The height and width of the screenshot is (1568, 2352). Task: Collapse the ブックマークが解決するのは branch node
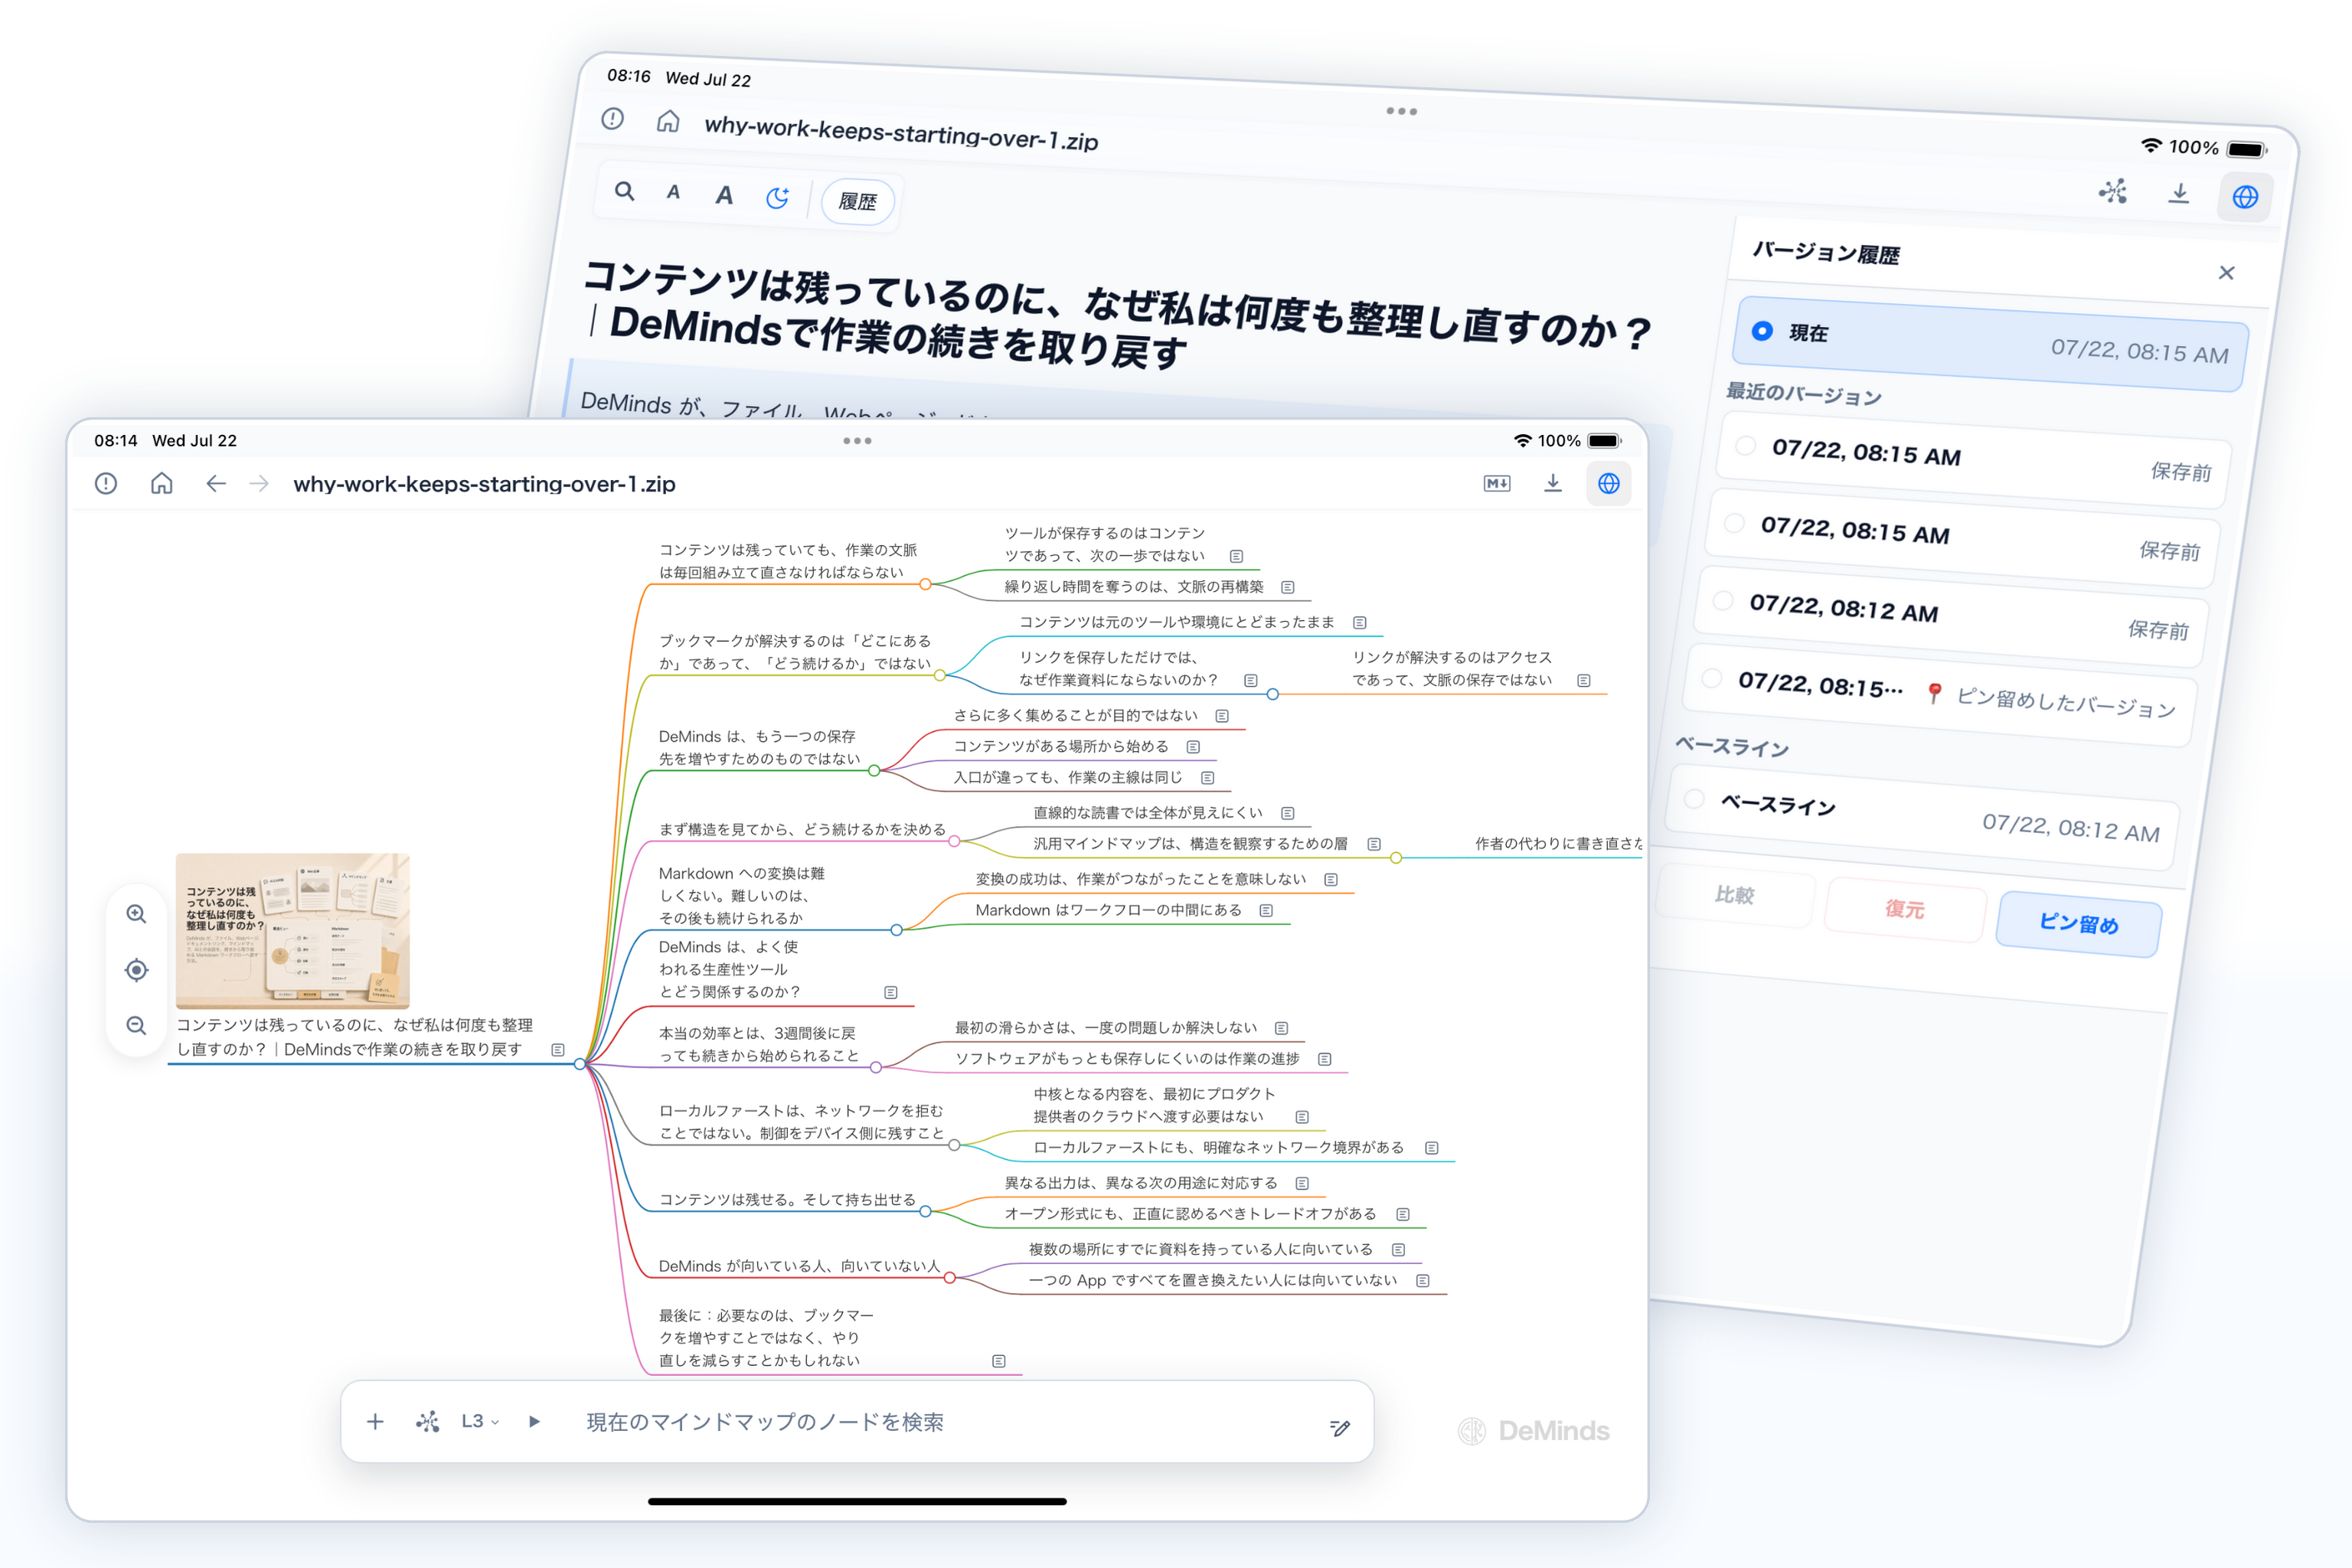coord(940,676)
